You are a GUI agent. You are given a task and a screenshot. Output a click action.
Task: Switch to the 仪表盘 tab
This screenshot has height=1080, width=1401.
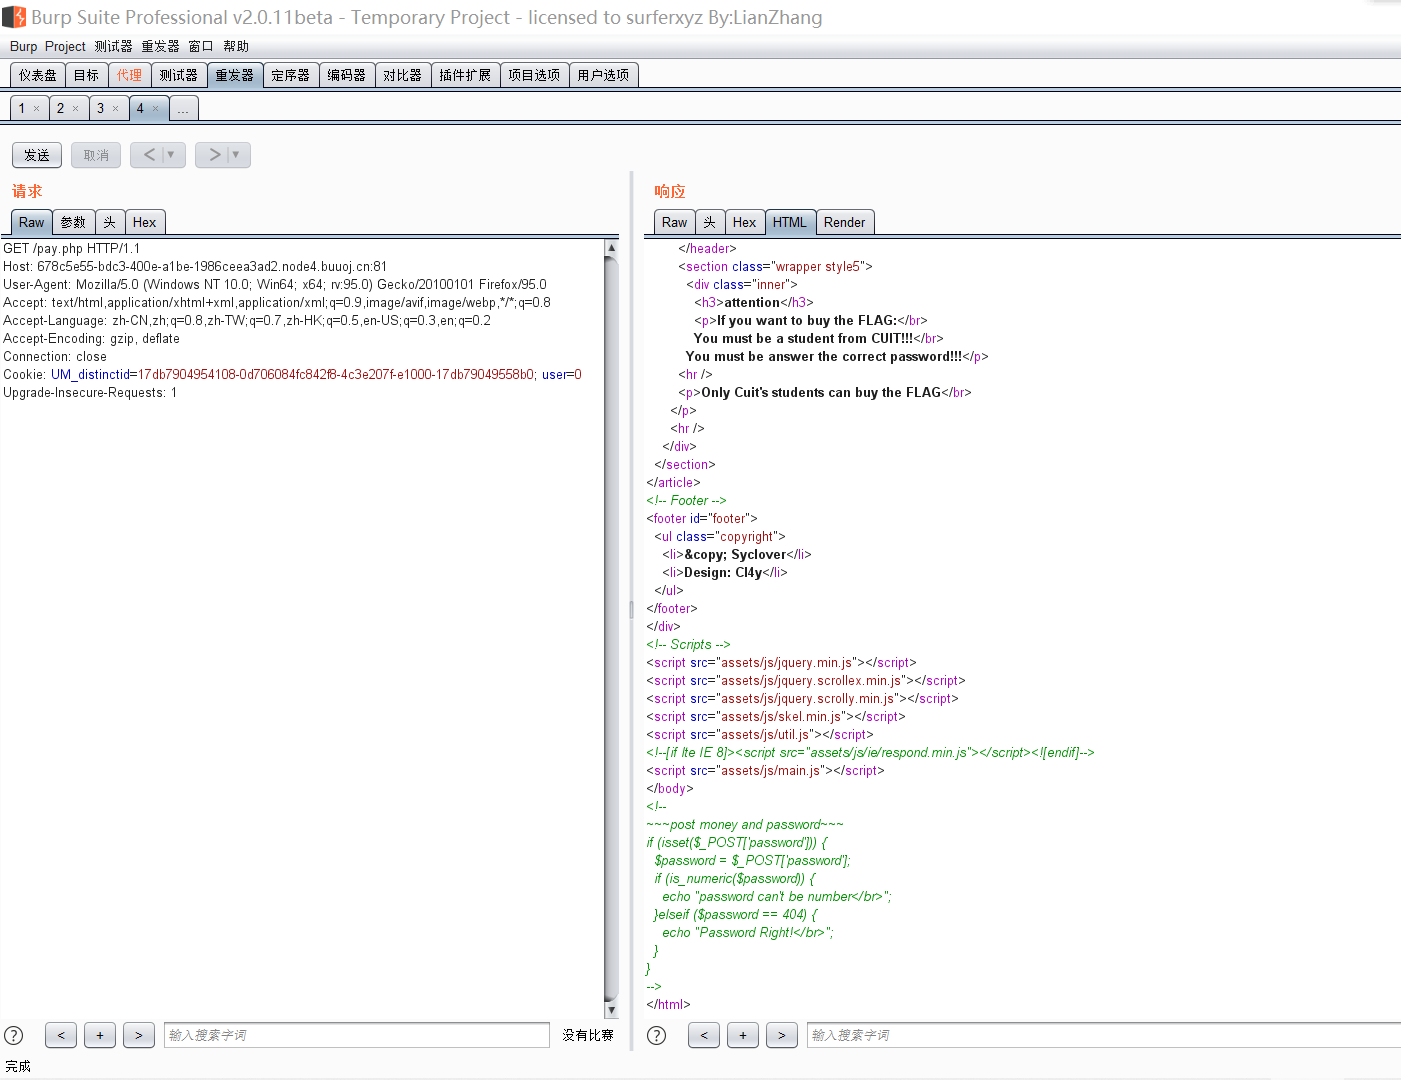click(38, 75)
